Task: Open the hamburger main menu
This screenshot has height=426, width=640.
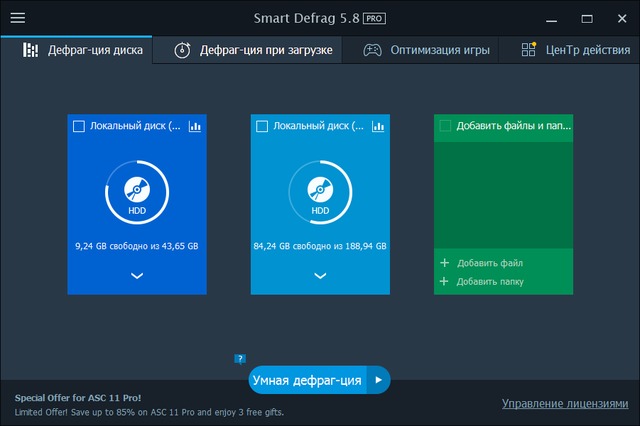Action: (17, 19)
